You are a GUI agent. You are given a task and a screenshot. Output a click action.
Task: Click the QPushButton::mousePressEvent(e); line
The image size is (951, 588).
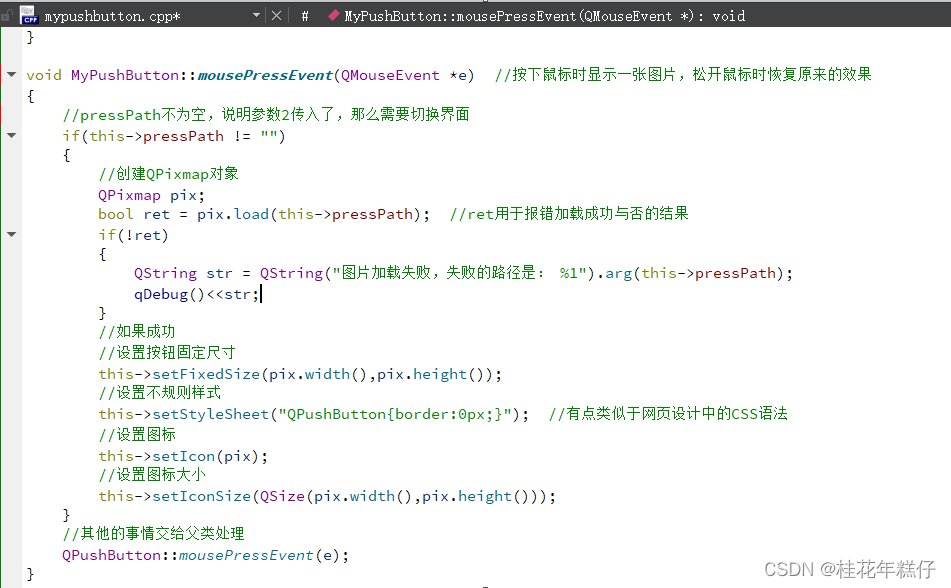tap(206, 555)
